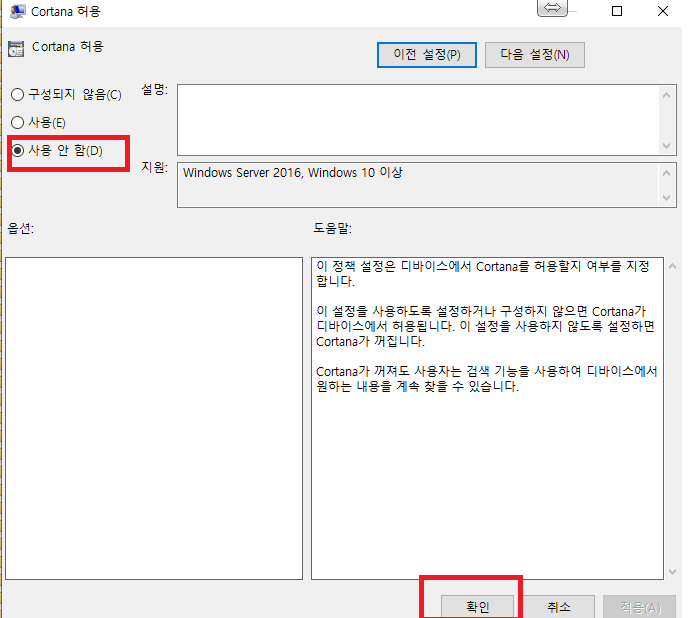Maximize the Cortana 허용 window
695x618 pixels.
click(x=617, y=11)
